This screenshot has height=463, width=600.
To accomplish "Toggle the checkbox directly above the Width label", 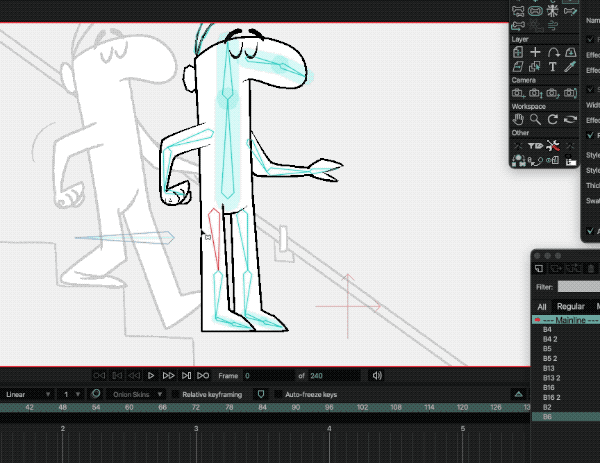I will [x=590, y=89].
